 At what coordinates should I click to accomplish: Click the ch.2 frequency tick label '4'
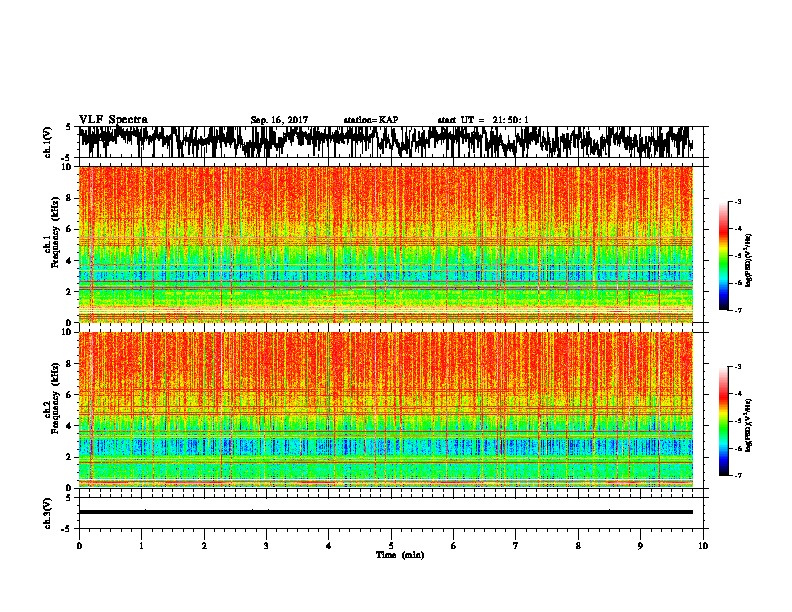pyautogui.click(x=71, y=426)
